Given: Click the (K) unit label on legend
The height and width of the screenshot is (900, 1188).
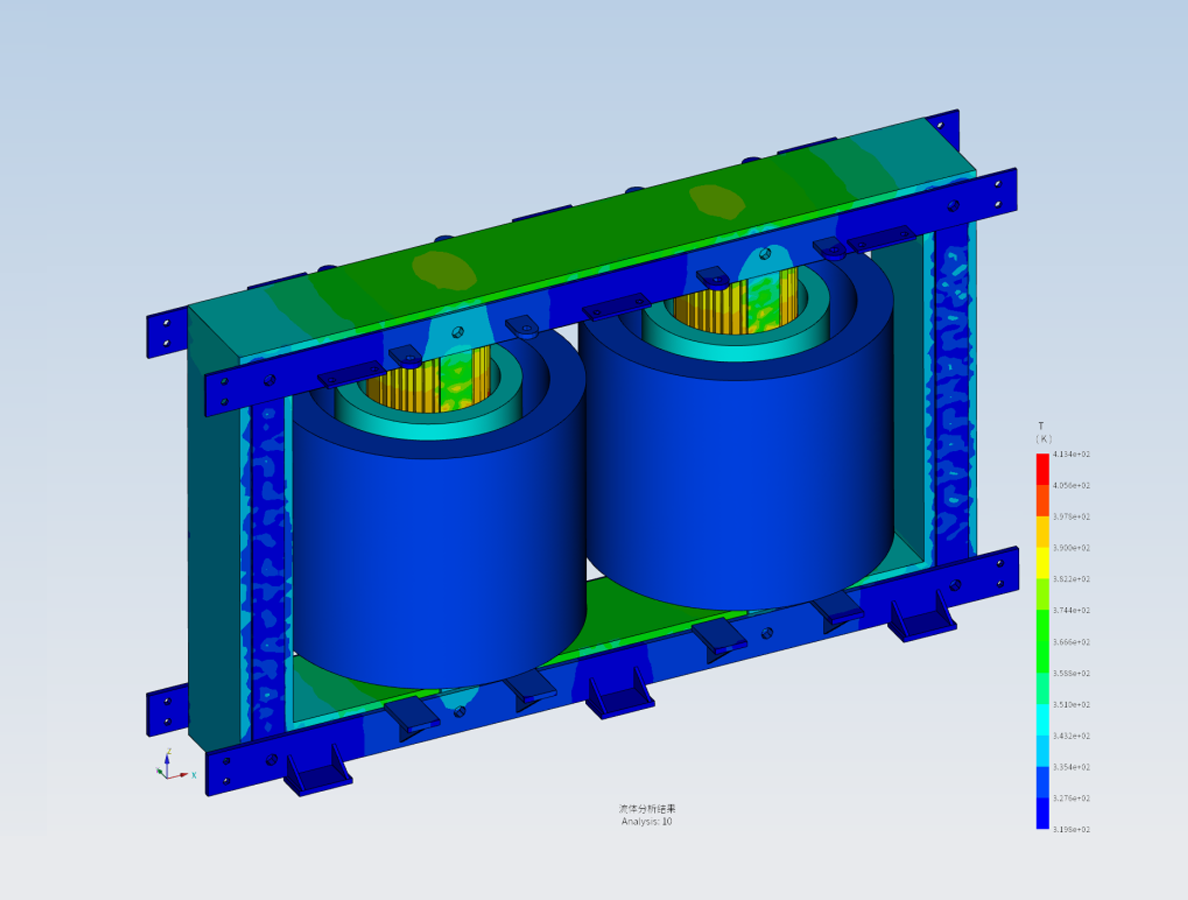Looking at the screenshot, I should coord(1043,439).
